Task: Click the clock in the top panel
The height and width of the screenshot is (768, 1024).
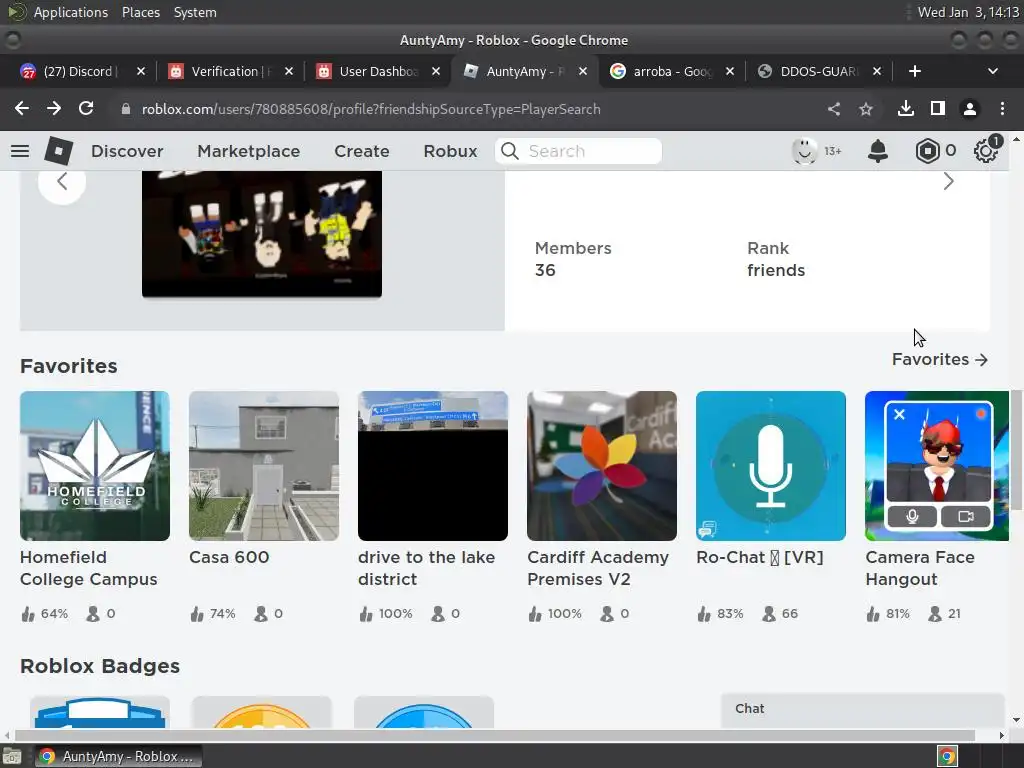Action: tap(968, 12)
